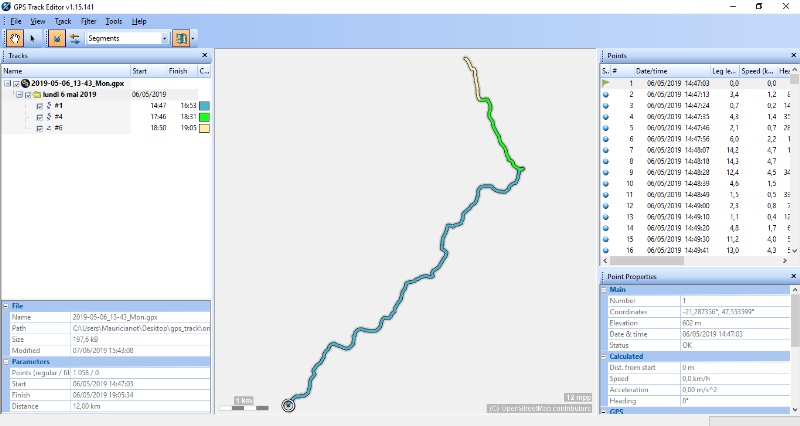Click the track start marker on the map
800x426 pixels.
[288, 405]
